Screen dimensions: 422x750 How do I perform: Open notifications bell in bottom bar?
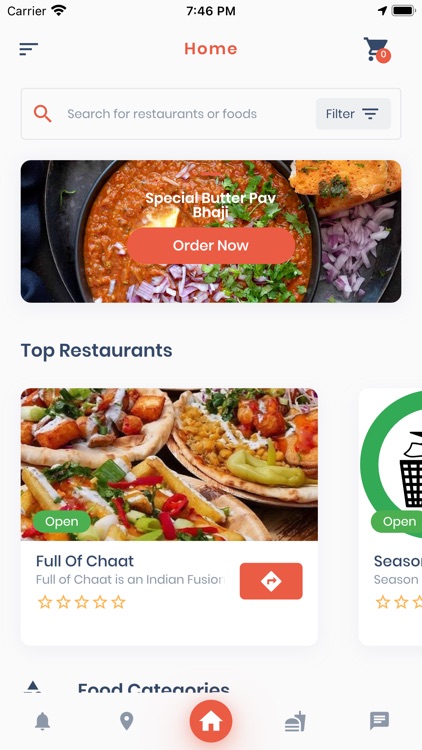click(x=43, y=721)
